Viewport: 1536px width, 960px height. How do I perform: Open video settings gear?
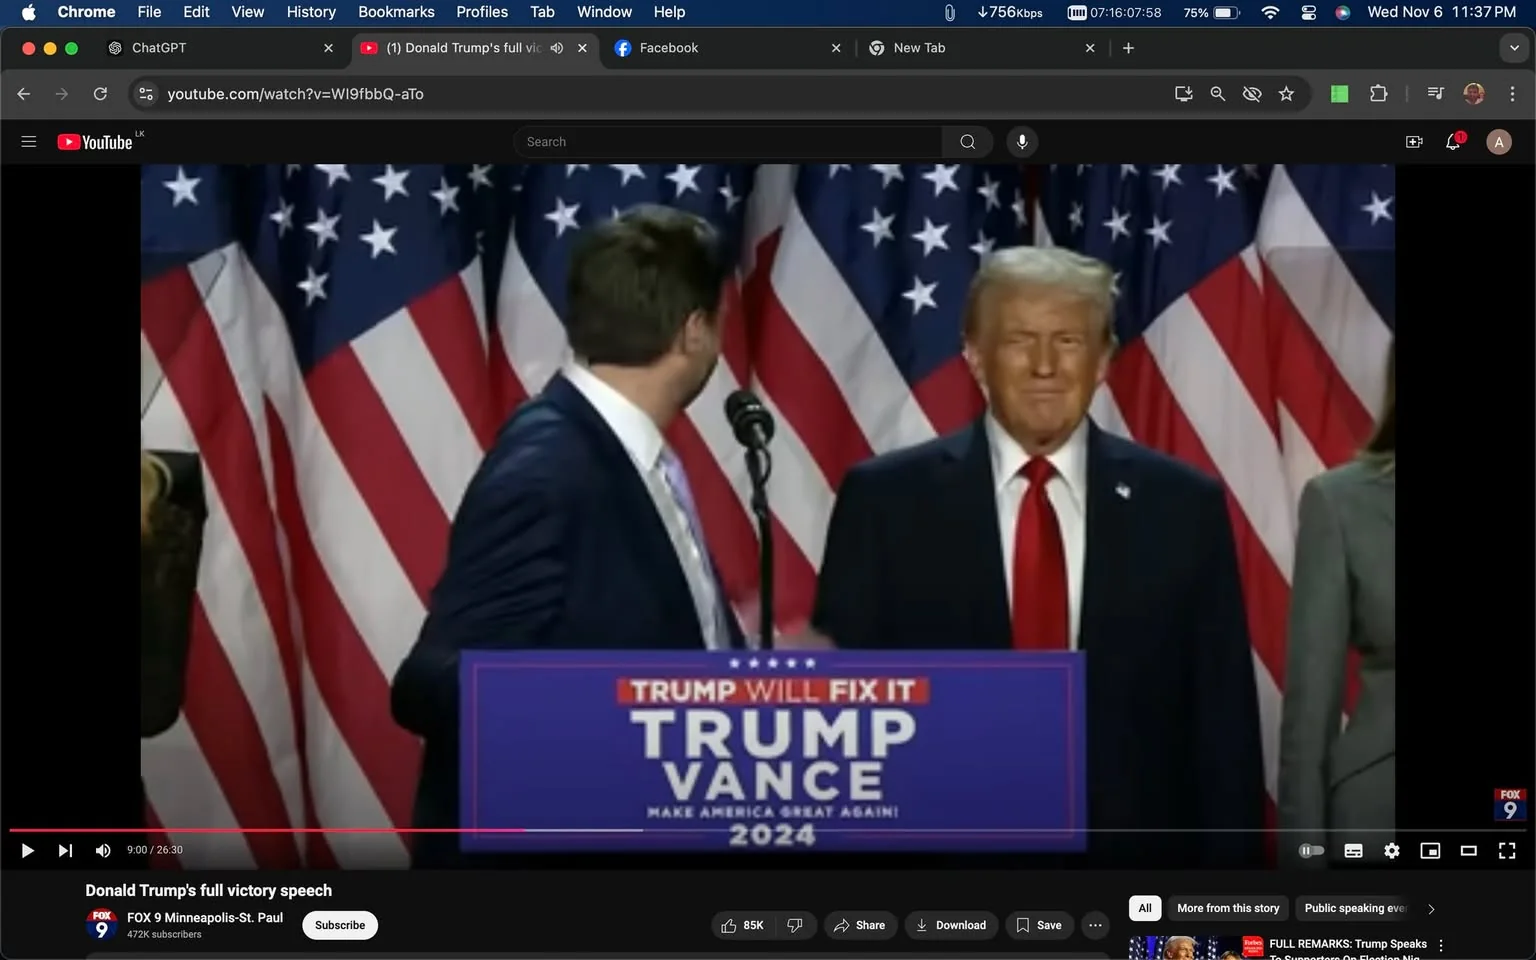(1392, 851)
